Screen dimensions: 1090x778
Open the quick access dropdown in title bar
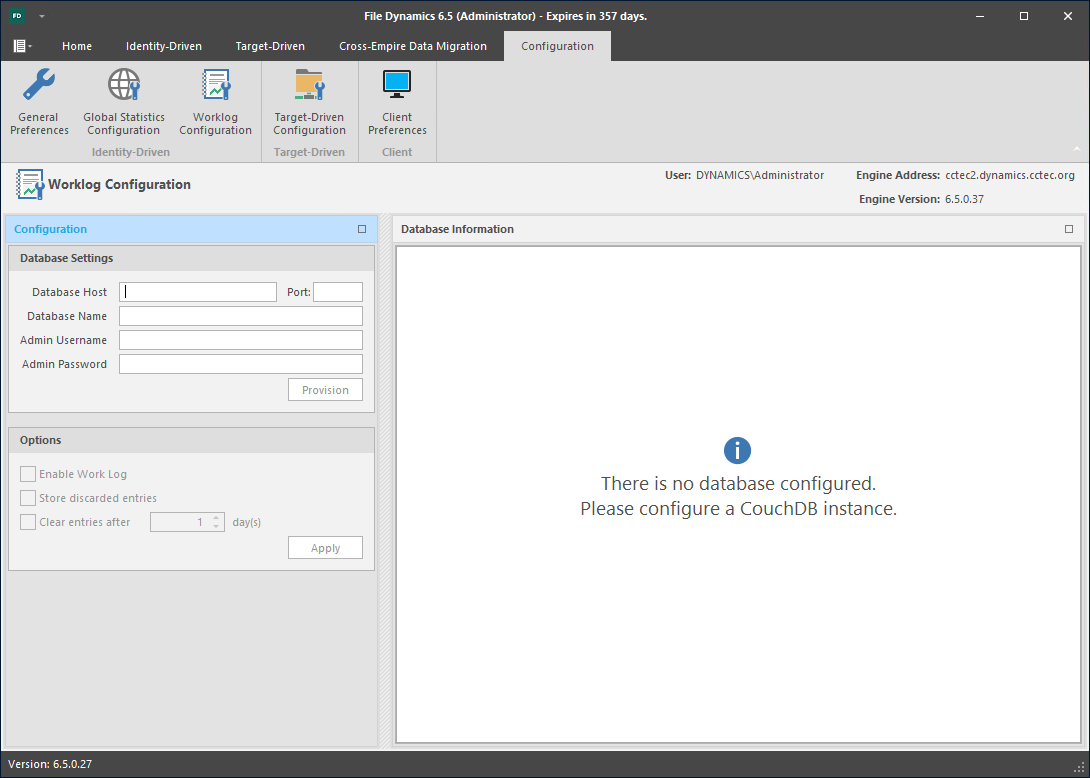[x=42, y=17]
